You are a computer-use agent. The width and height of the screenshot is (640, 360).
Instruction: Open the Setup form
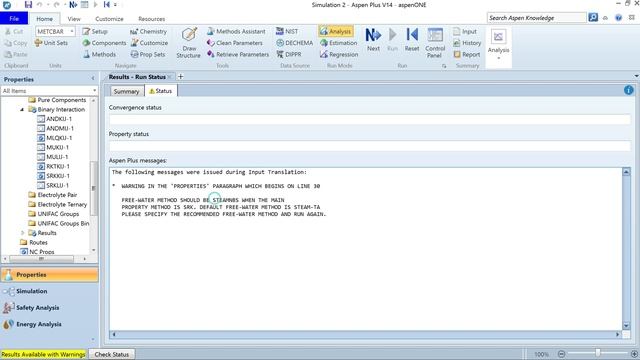[x=95, y=31]
